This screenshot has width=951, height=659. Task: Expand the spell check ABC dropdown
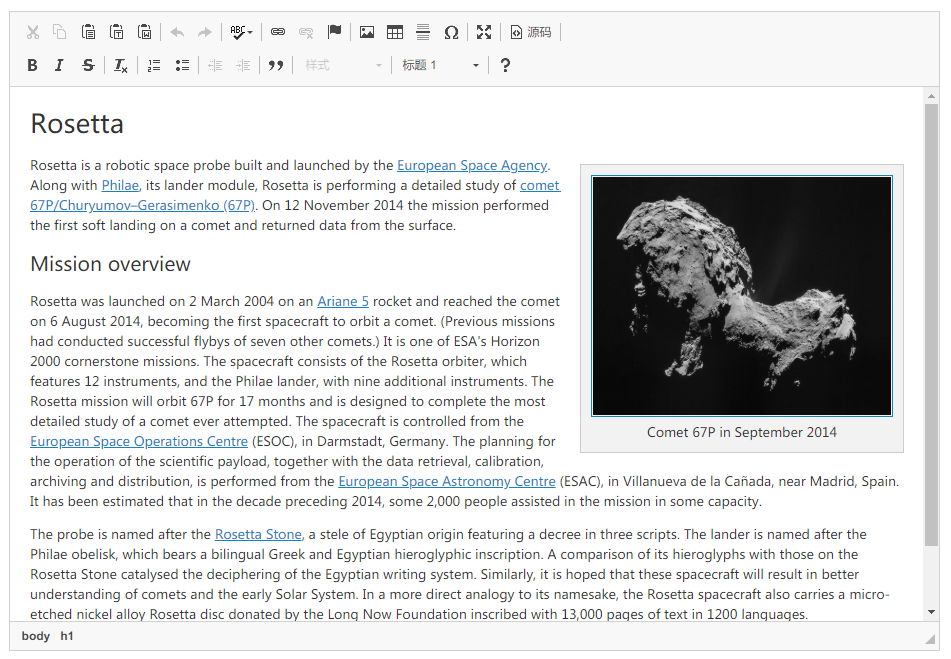241,32
